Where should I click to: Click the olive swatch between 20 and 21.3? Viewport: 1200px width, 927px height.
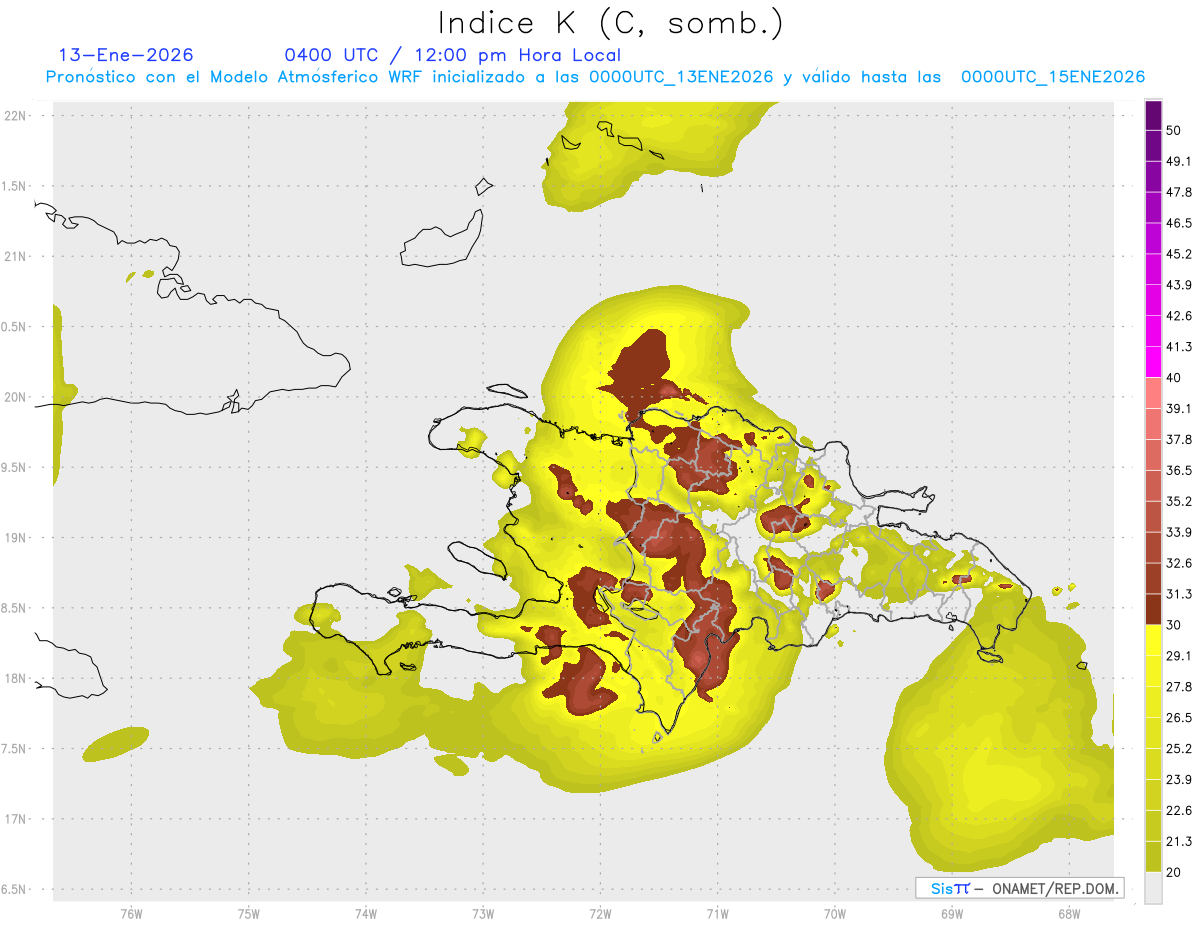click(1153, 856)
